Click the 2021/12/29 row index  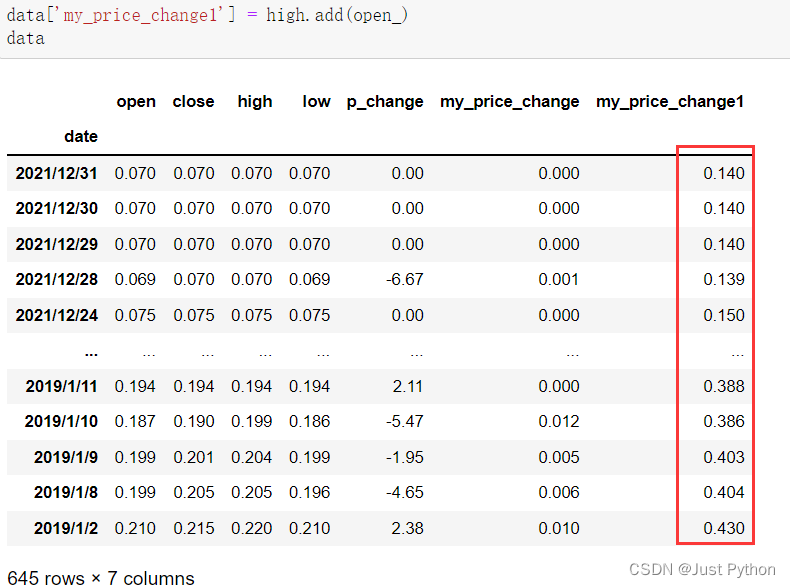coord(56,244)
